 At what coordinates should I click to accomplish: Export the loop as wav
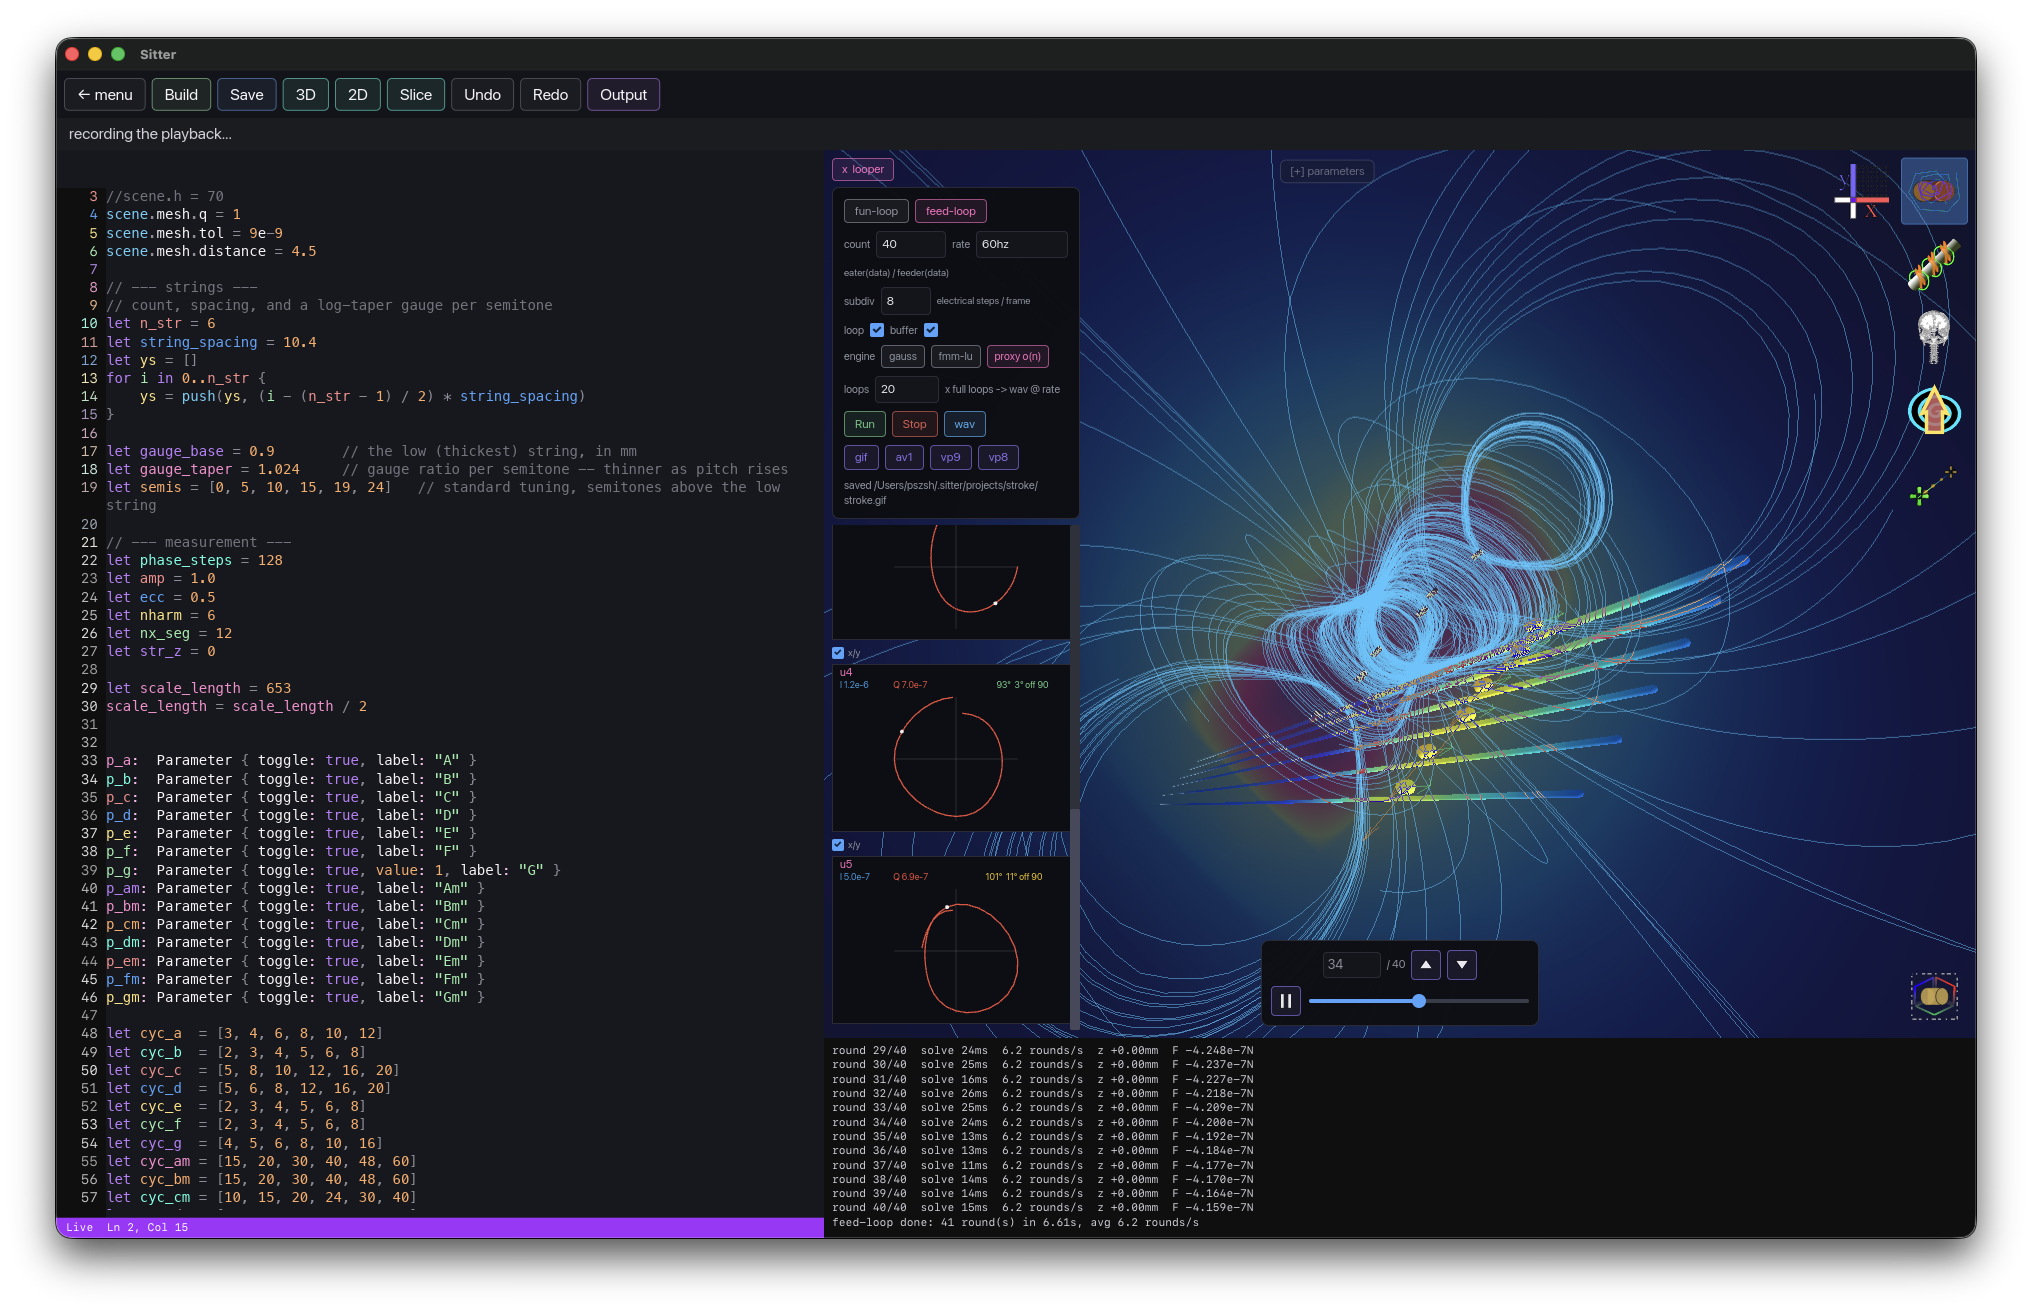point(964,425)
